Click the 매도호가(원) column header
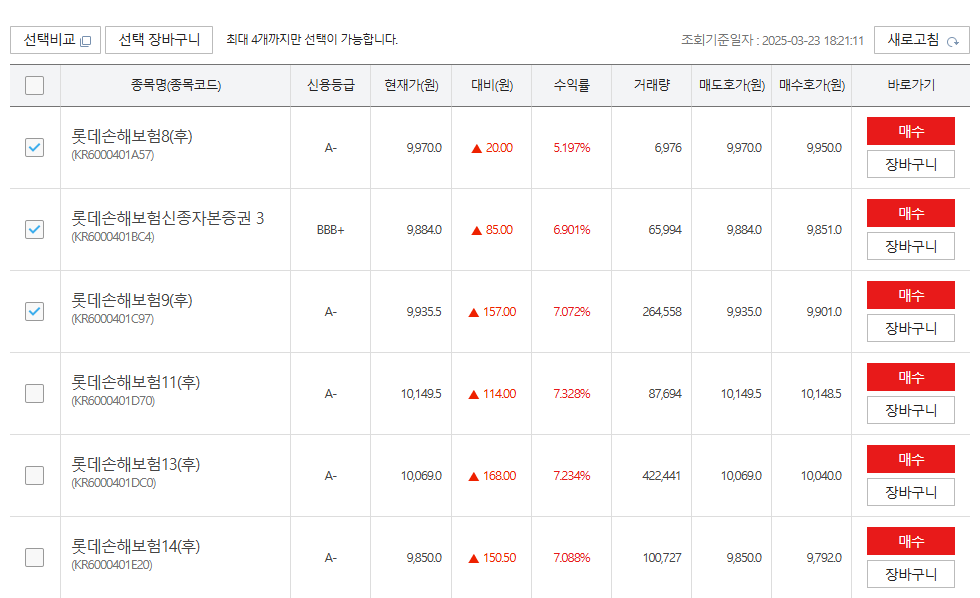The height and width of the screenshot is (598, 980). point(732,85)
